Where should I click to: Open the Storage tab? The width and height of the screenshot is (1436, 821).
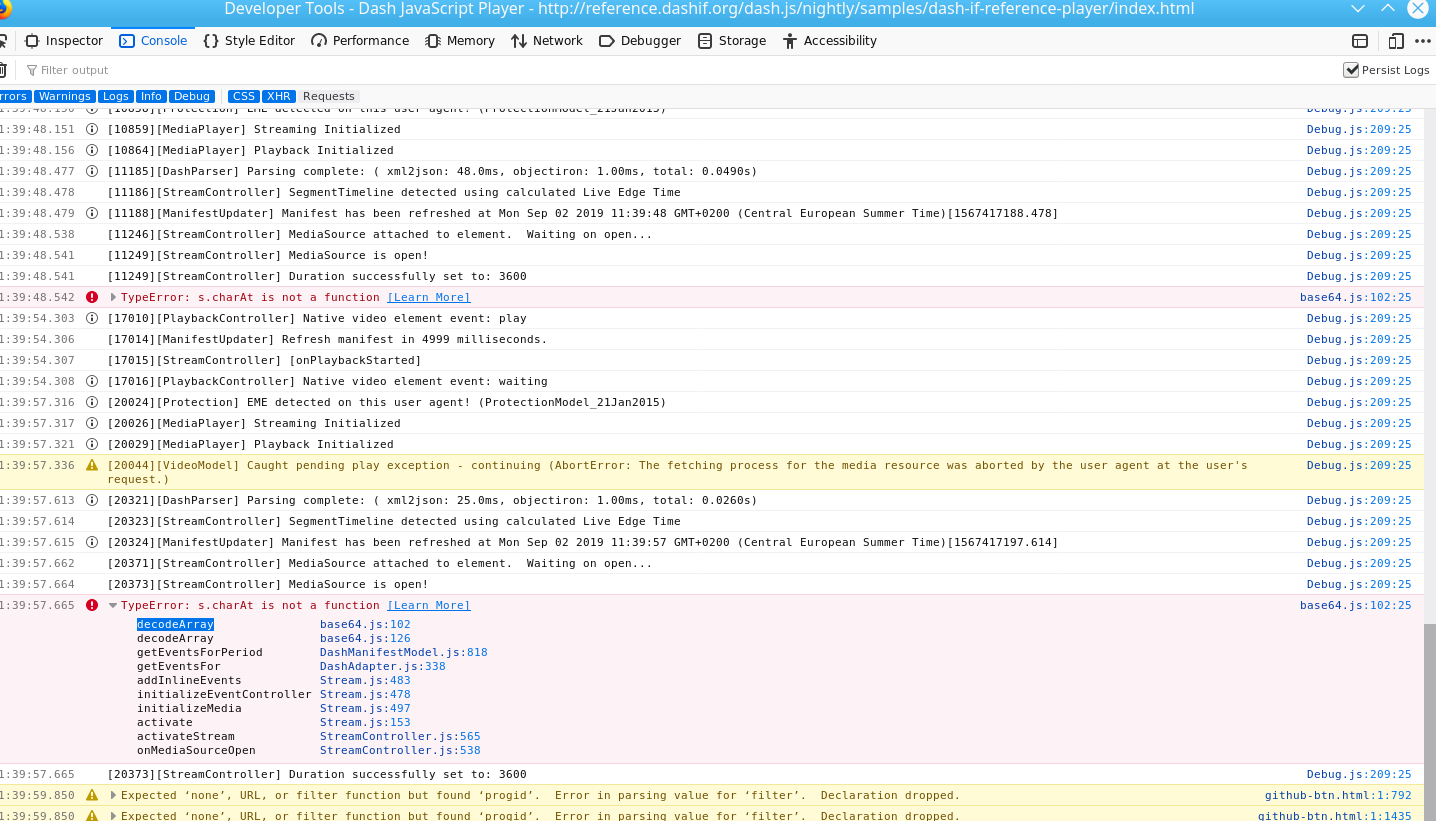pyautogui.click(x=731, y=41)
